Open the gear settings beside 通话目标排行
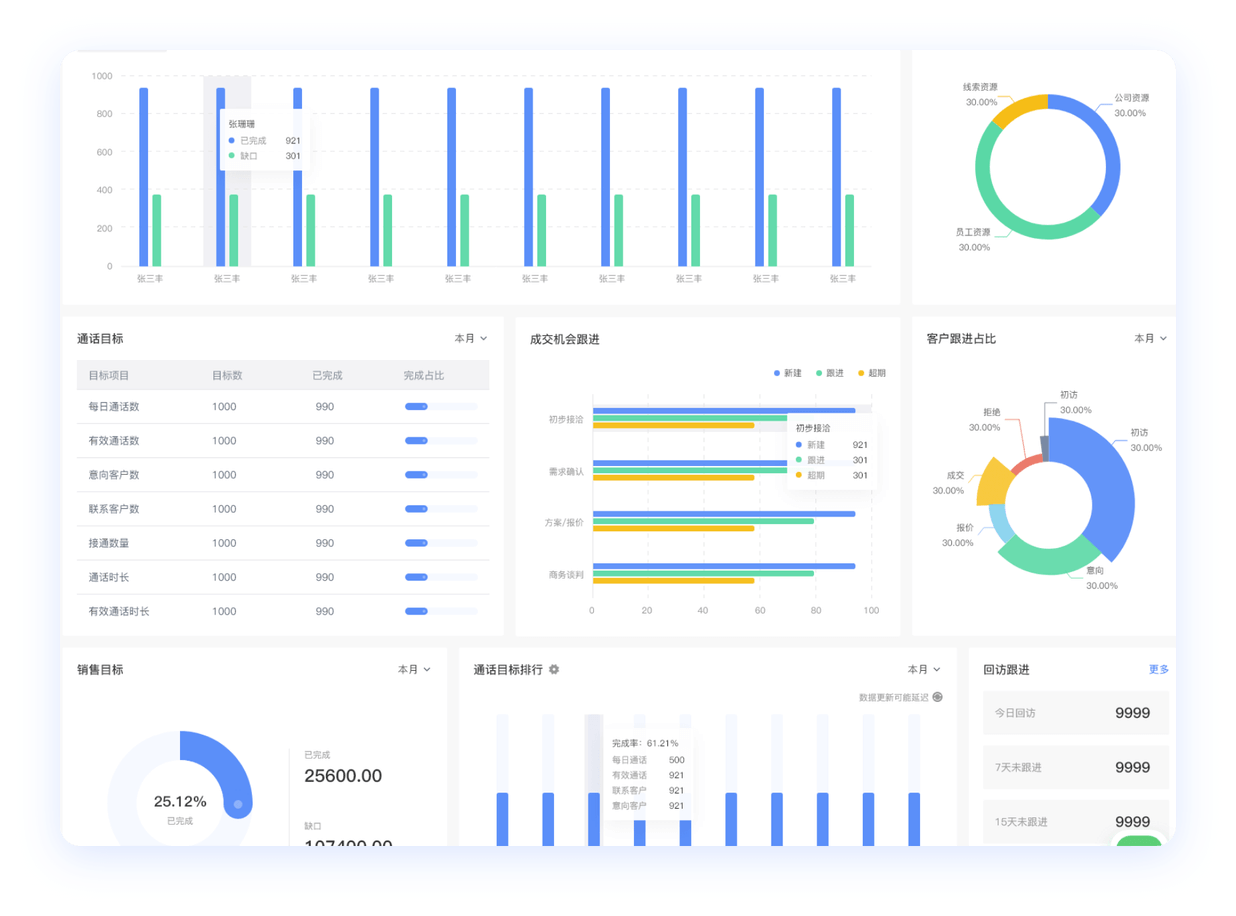Viewport: 1236px width, 916px height. click(554, 670)
